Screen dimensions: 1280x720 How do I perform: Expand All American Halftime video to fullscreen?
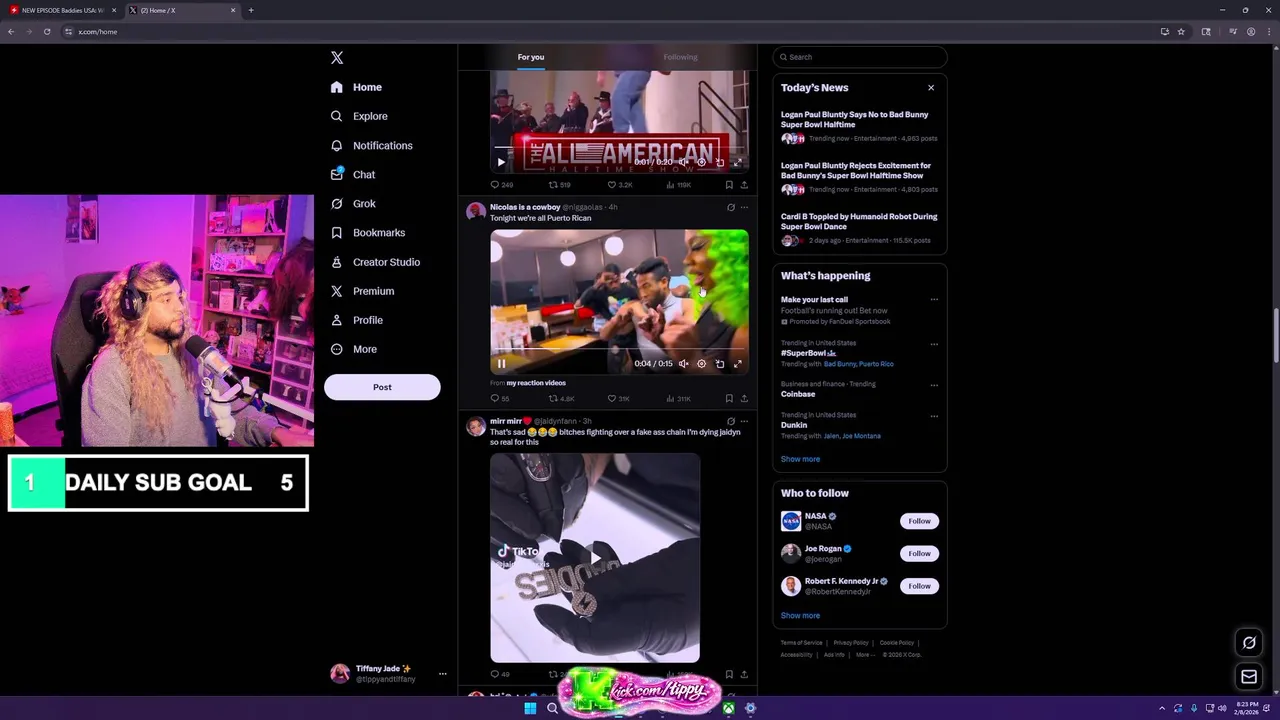click(x=738, y=162)
